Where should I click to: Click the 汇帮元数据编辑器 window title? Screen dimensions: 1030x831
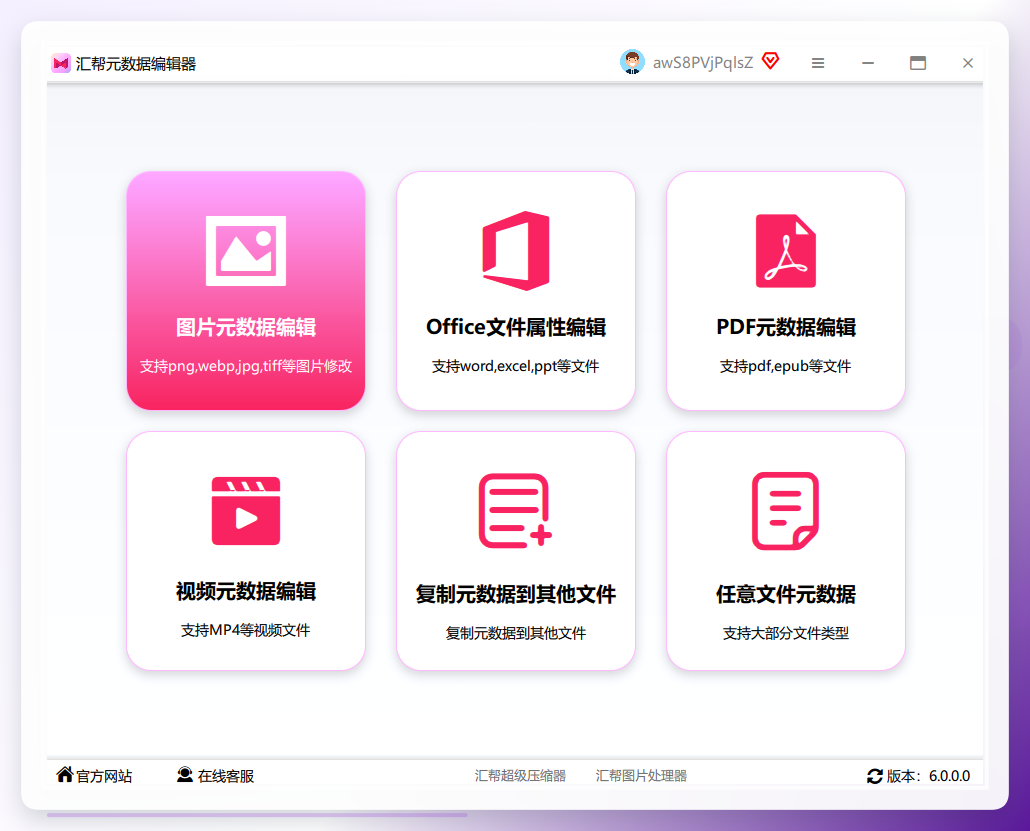(136, 64)
